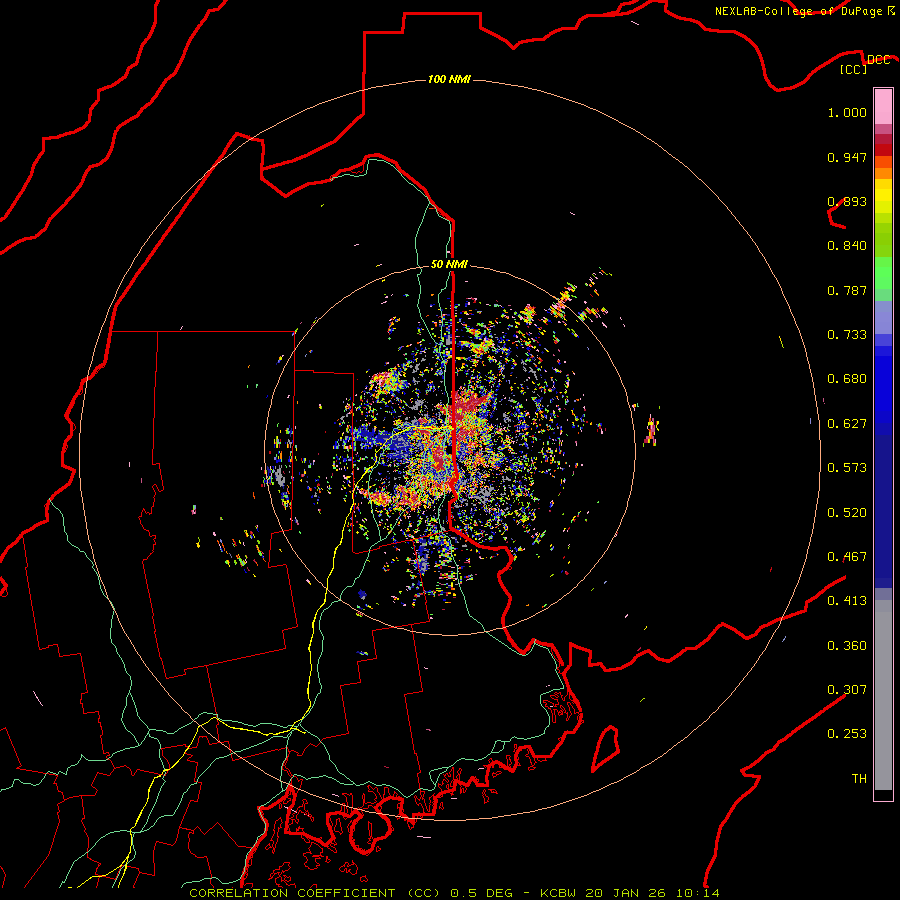Select the 0.360 legend value
The image size is (900, 900).
pos(847,646)
